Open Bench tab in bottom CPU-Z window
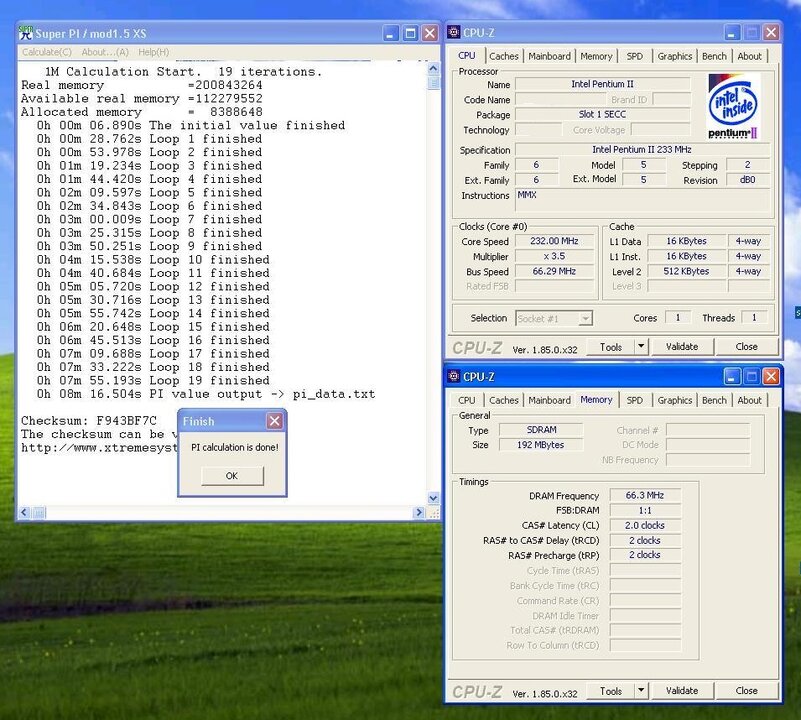The height and width of the screenshot is (720, 801). pyautogui.click(x=714, y=400)
